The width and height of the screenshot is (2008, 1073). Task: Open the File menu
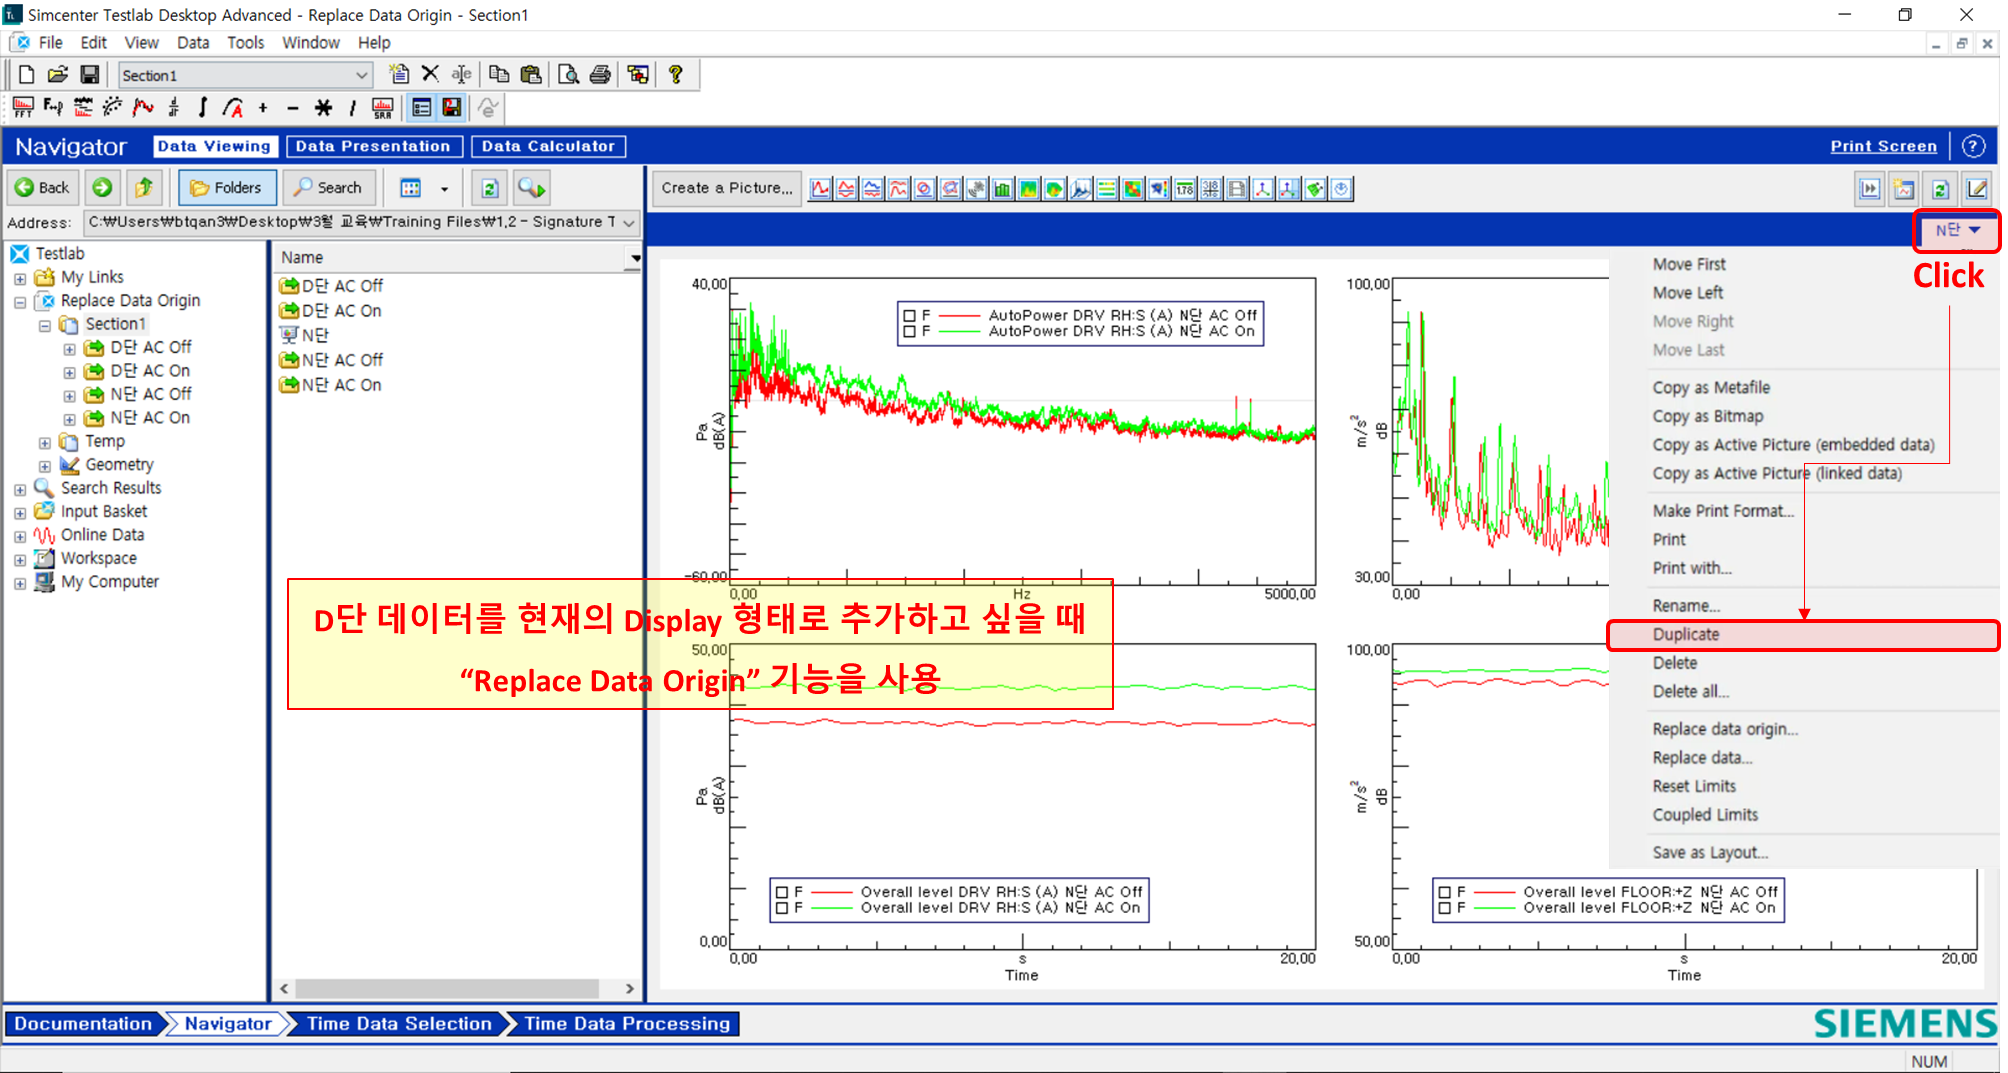50,43
